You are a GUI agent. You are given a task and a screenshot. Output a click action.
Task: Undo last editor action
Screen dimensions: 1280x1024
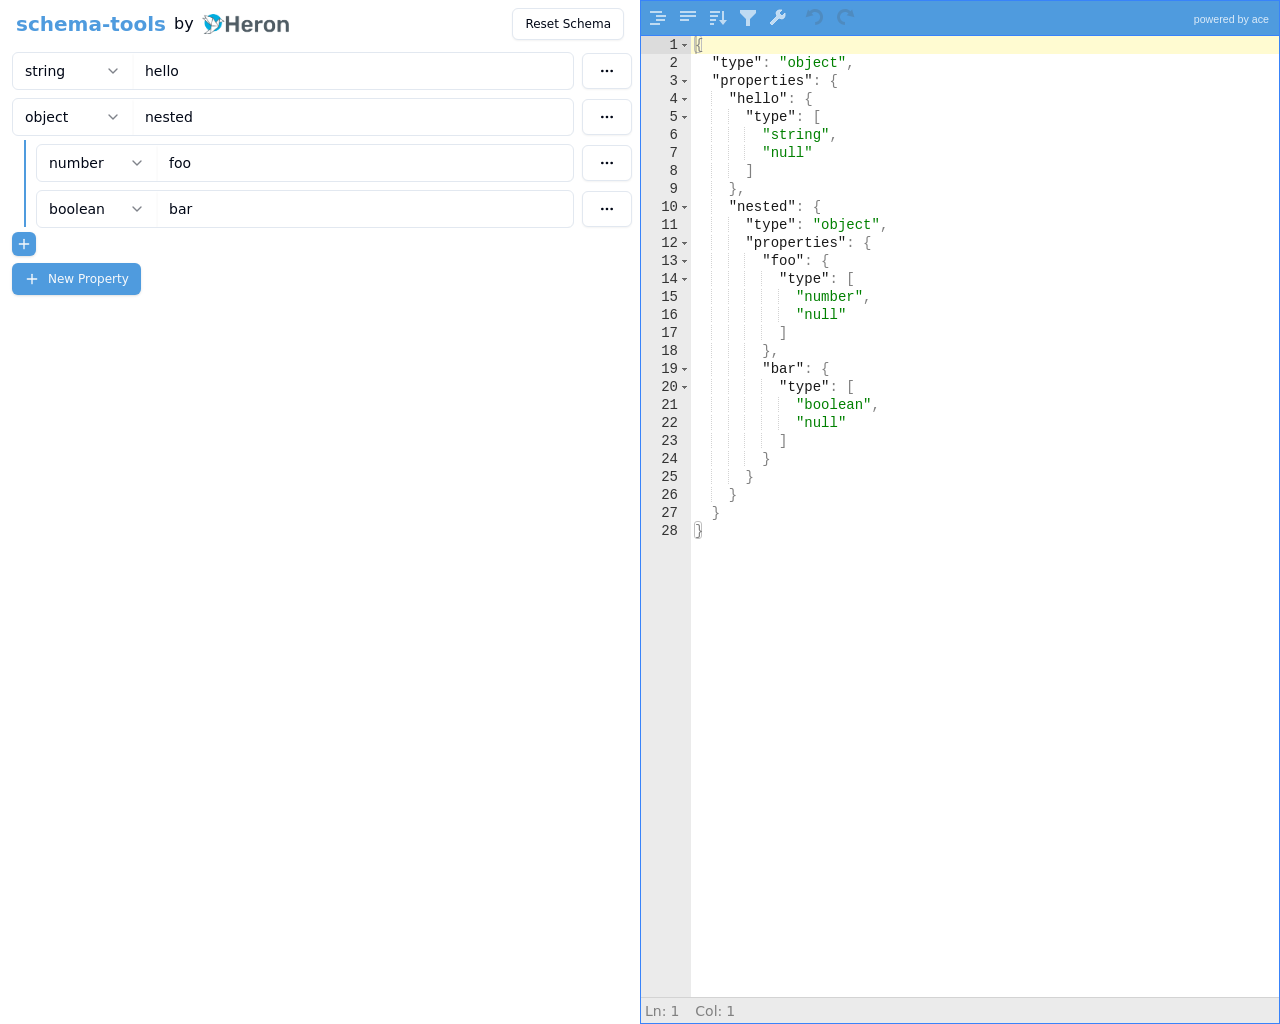click(x=814, y=18)
